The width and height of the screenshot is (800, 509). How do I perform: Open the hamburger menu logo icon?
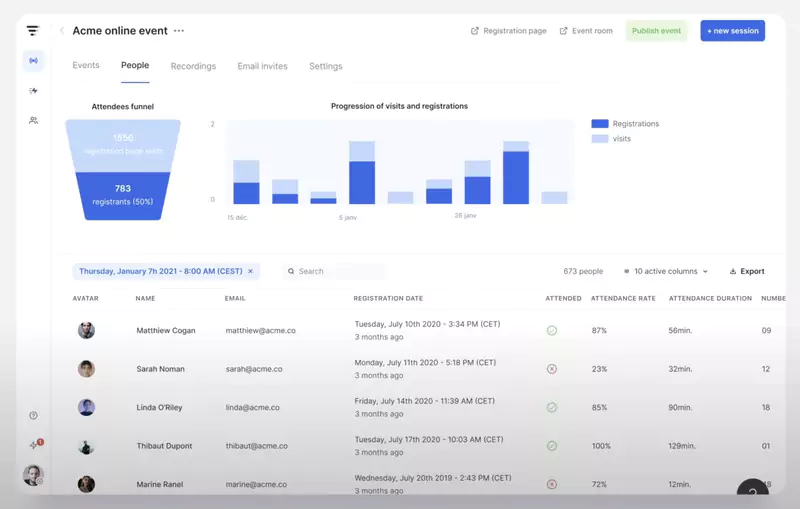tap(33, 31)
